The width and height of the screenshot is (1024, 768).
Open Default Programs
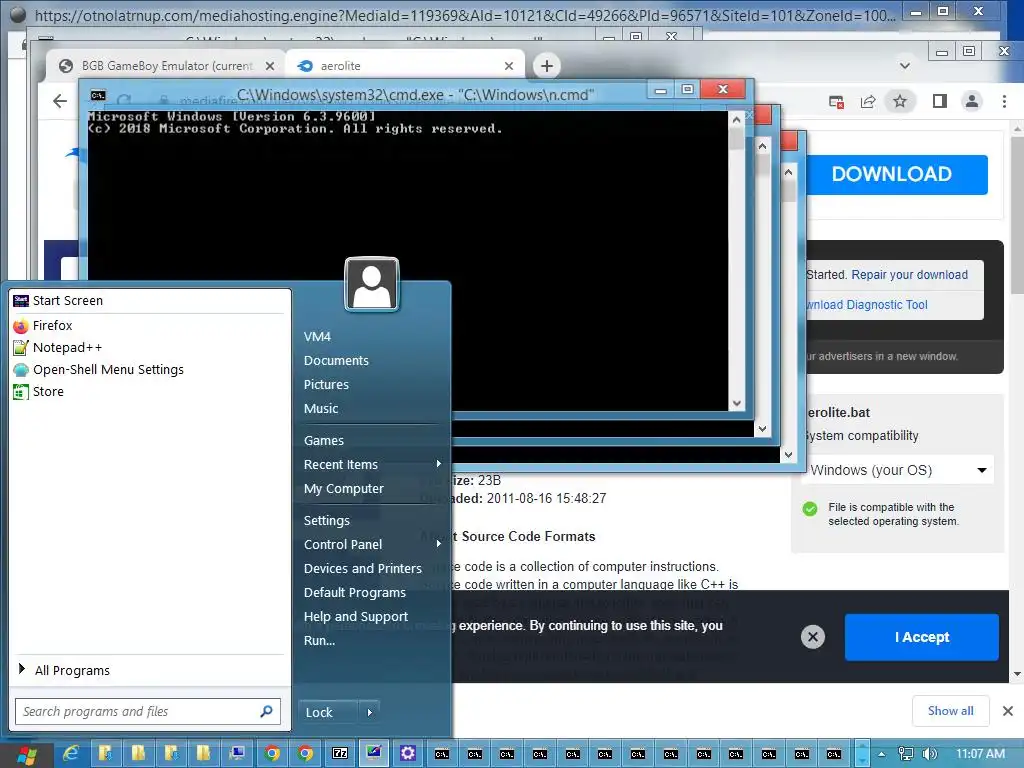(355, 592)
